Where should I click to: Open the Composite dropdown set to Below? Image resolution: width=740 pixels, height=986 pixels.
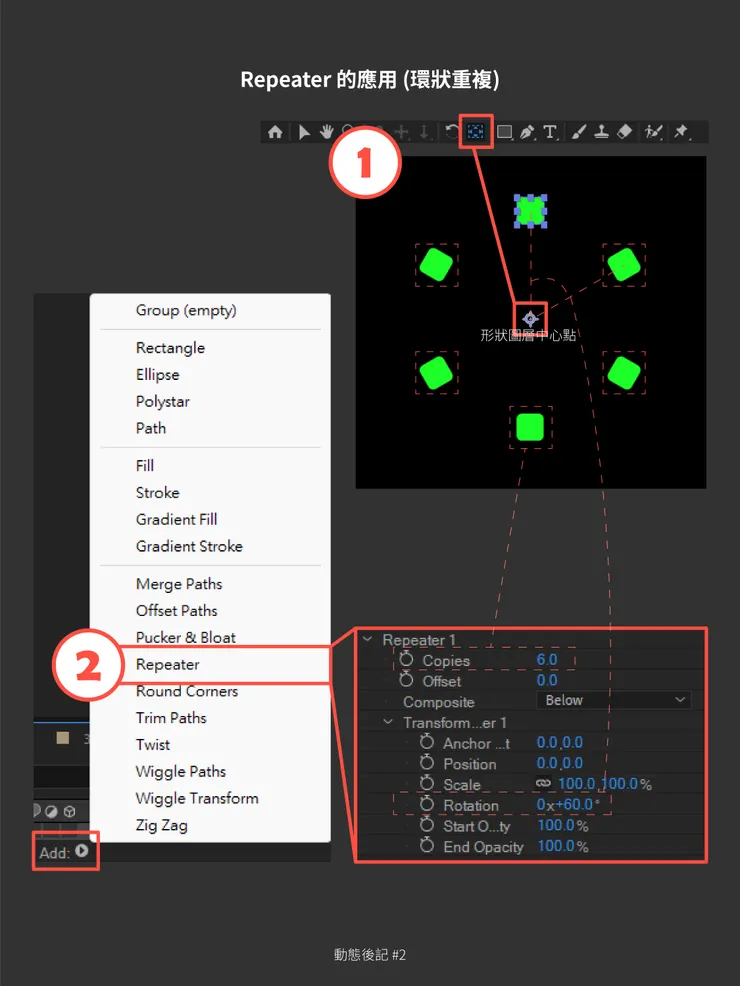(x=614, y=700)
